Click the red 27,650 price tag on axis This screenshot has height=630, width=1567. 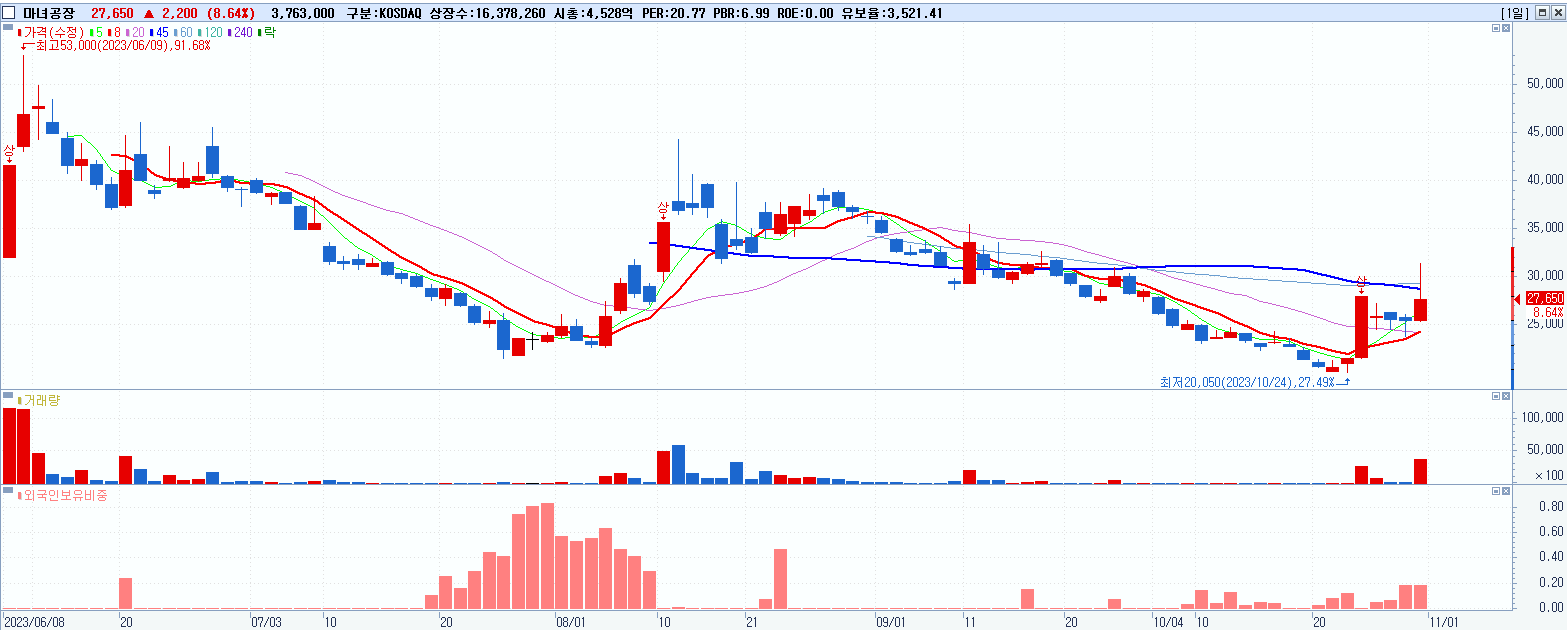coord(1545,298)
